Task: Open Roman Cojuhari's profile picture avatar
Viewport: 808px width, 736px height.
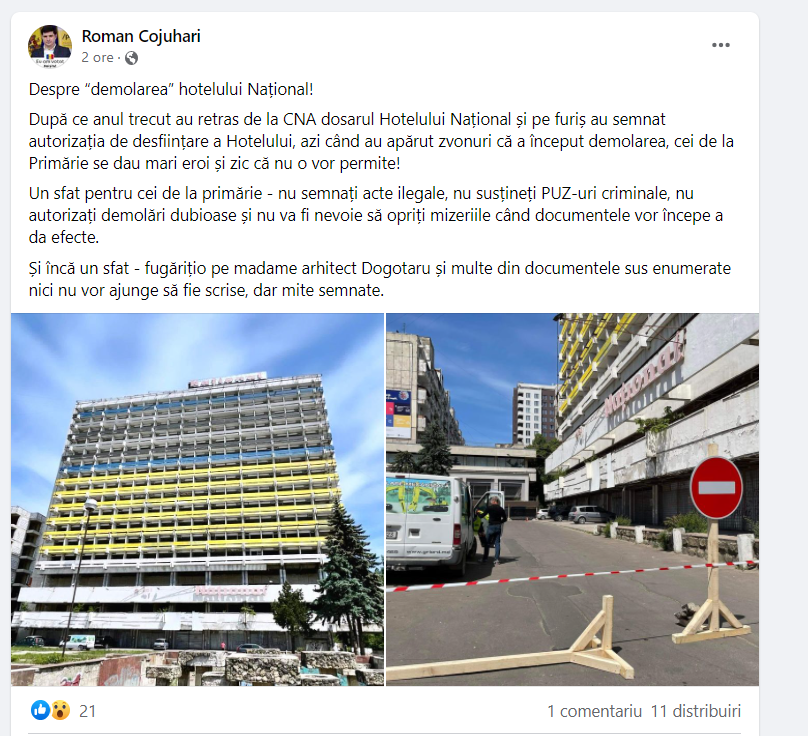Action: pos(50,46)
